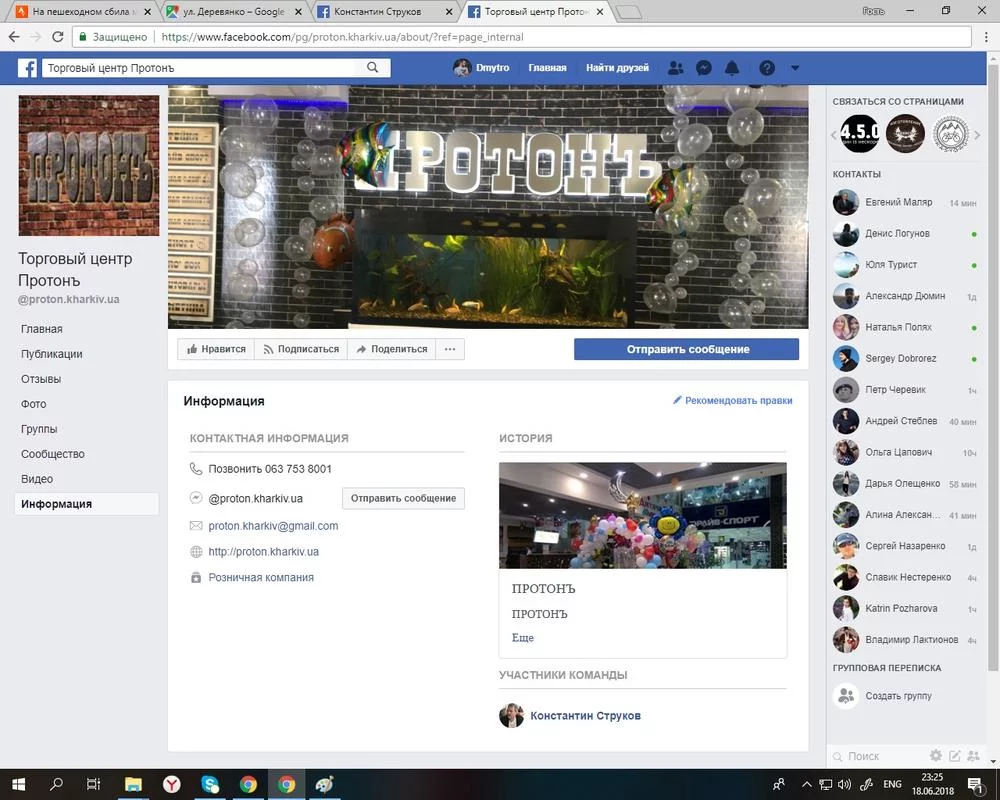
Task: Click the Facebook logo icon
Action: [27, 68]
